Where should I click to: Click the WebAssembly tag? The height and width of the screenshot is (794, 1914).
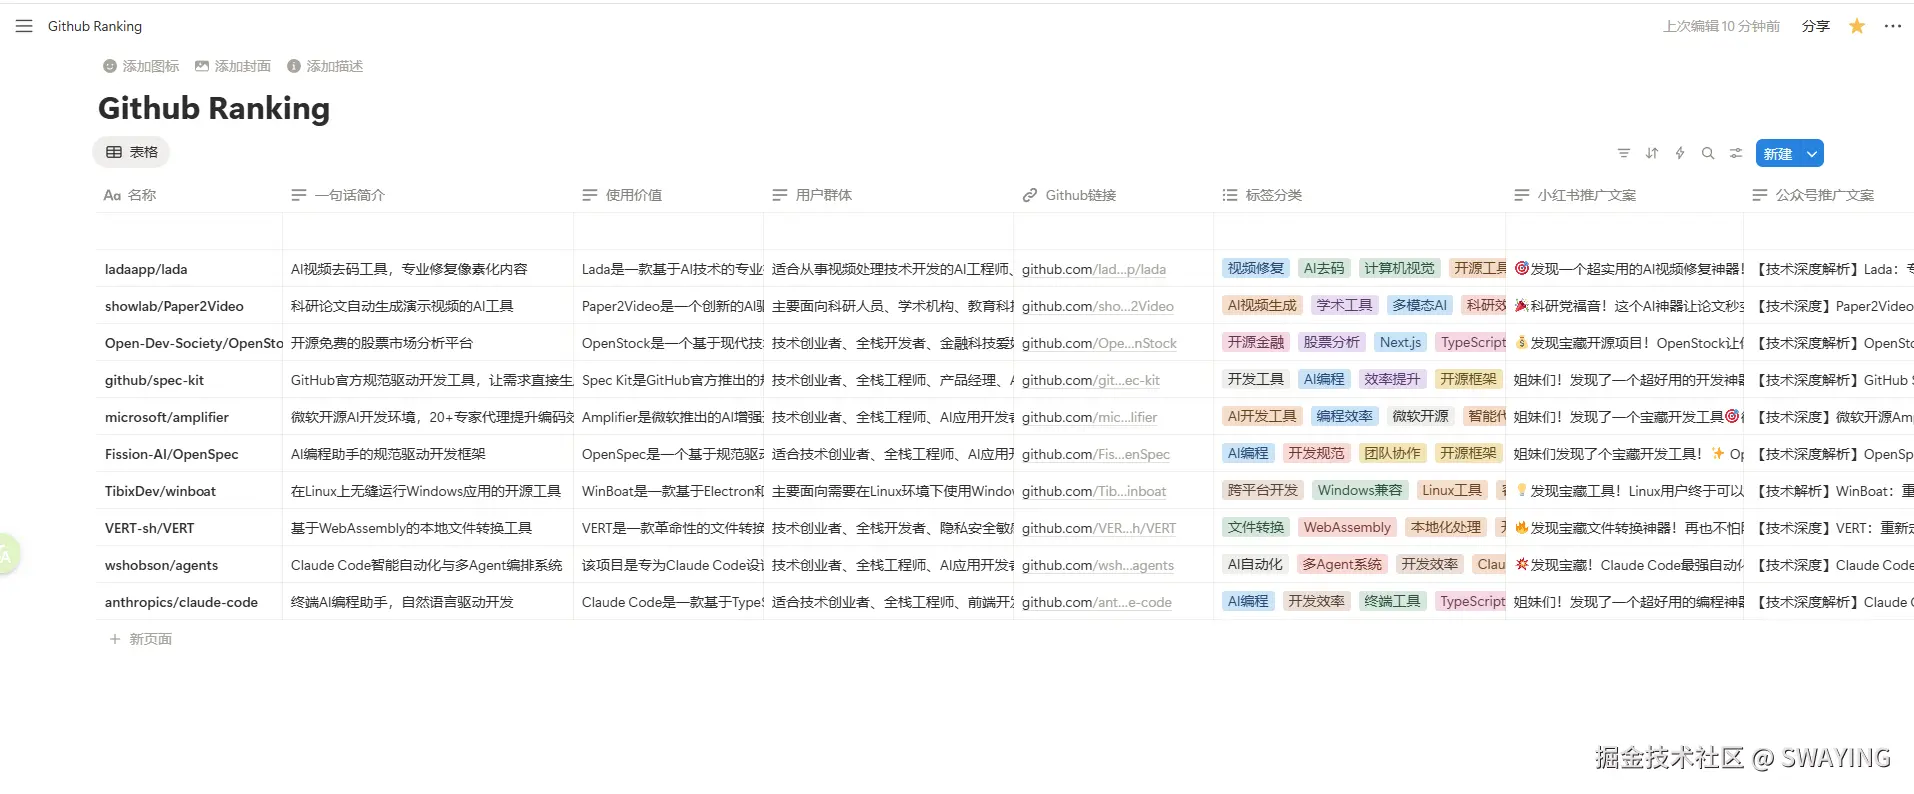tap(1347, 527)
